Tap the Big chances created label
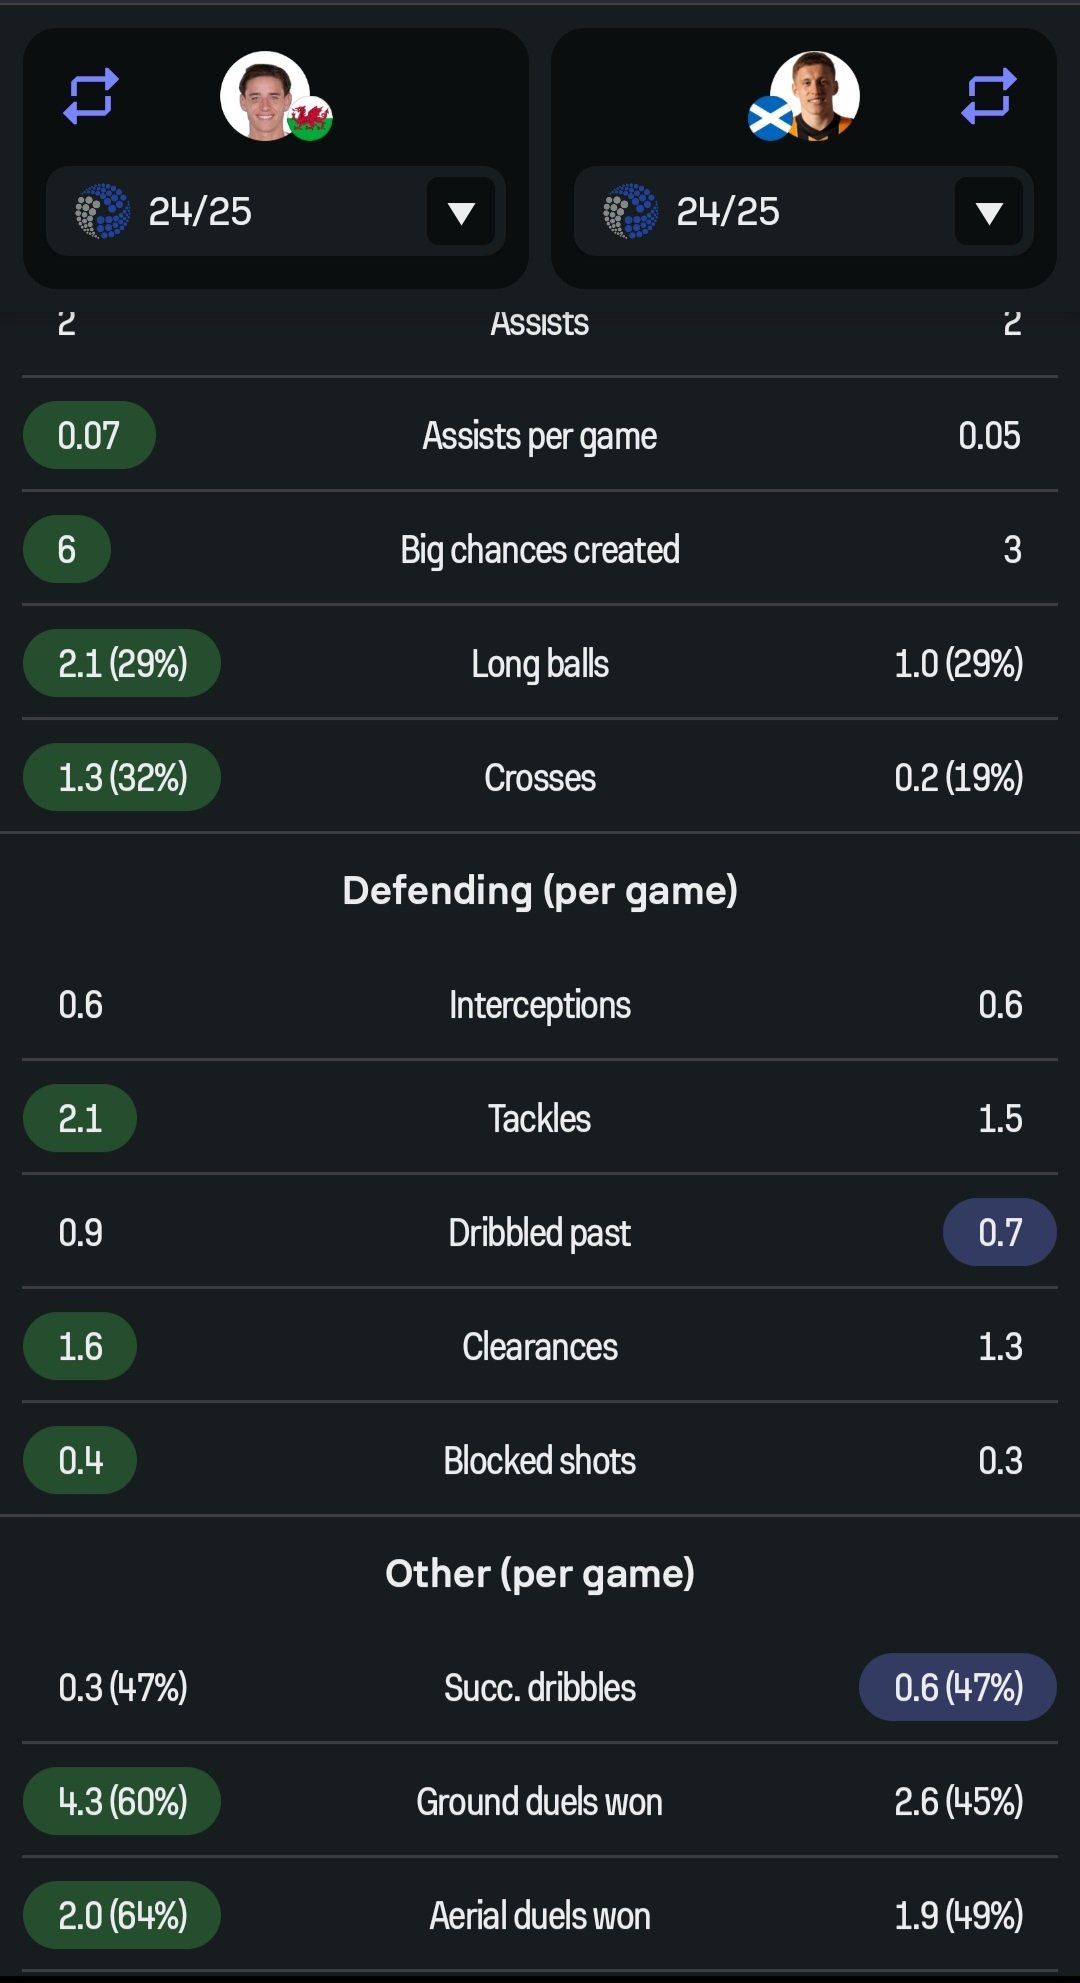This screenshot has height=1983, width=1080. point(540,550)
